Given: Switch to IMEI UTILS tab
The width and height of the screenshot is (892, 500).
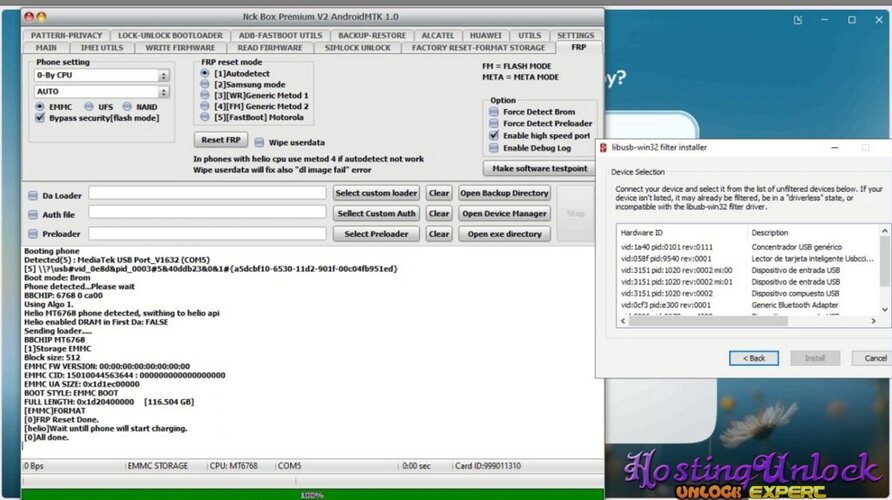Looking at the screenshot, I should pos(102,48).
